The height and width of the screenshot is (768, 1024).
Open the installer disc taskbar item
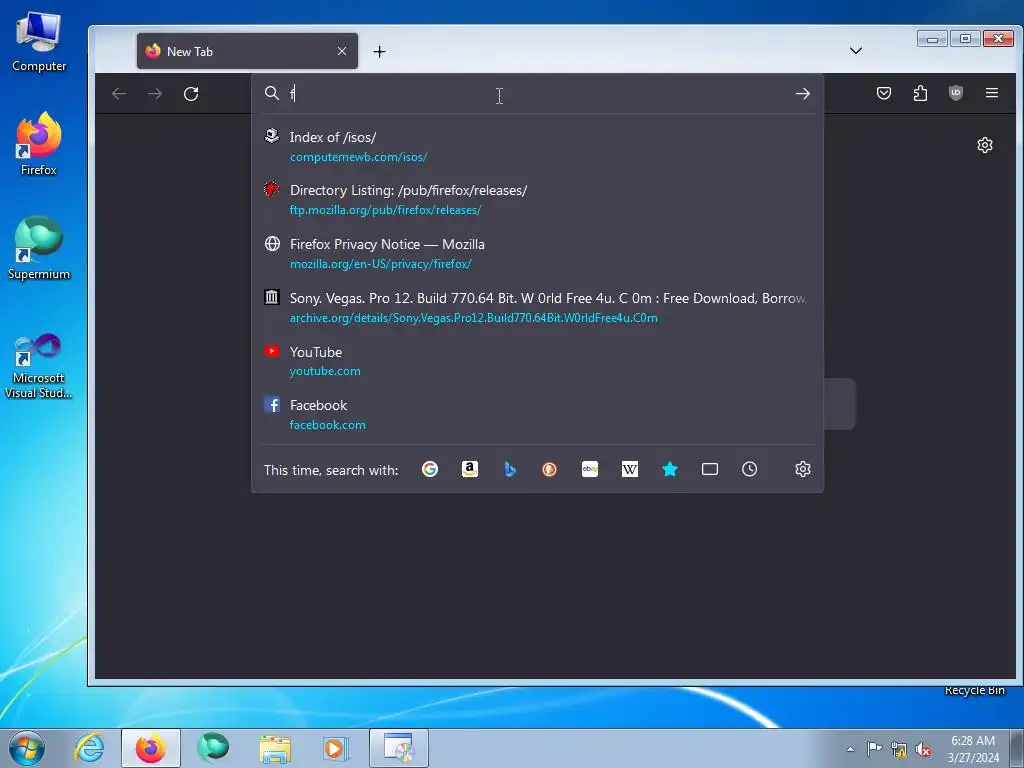click(x=399, y=748)
